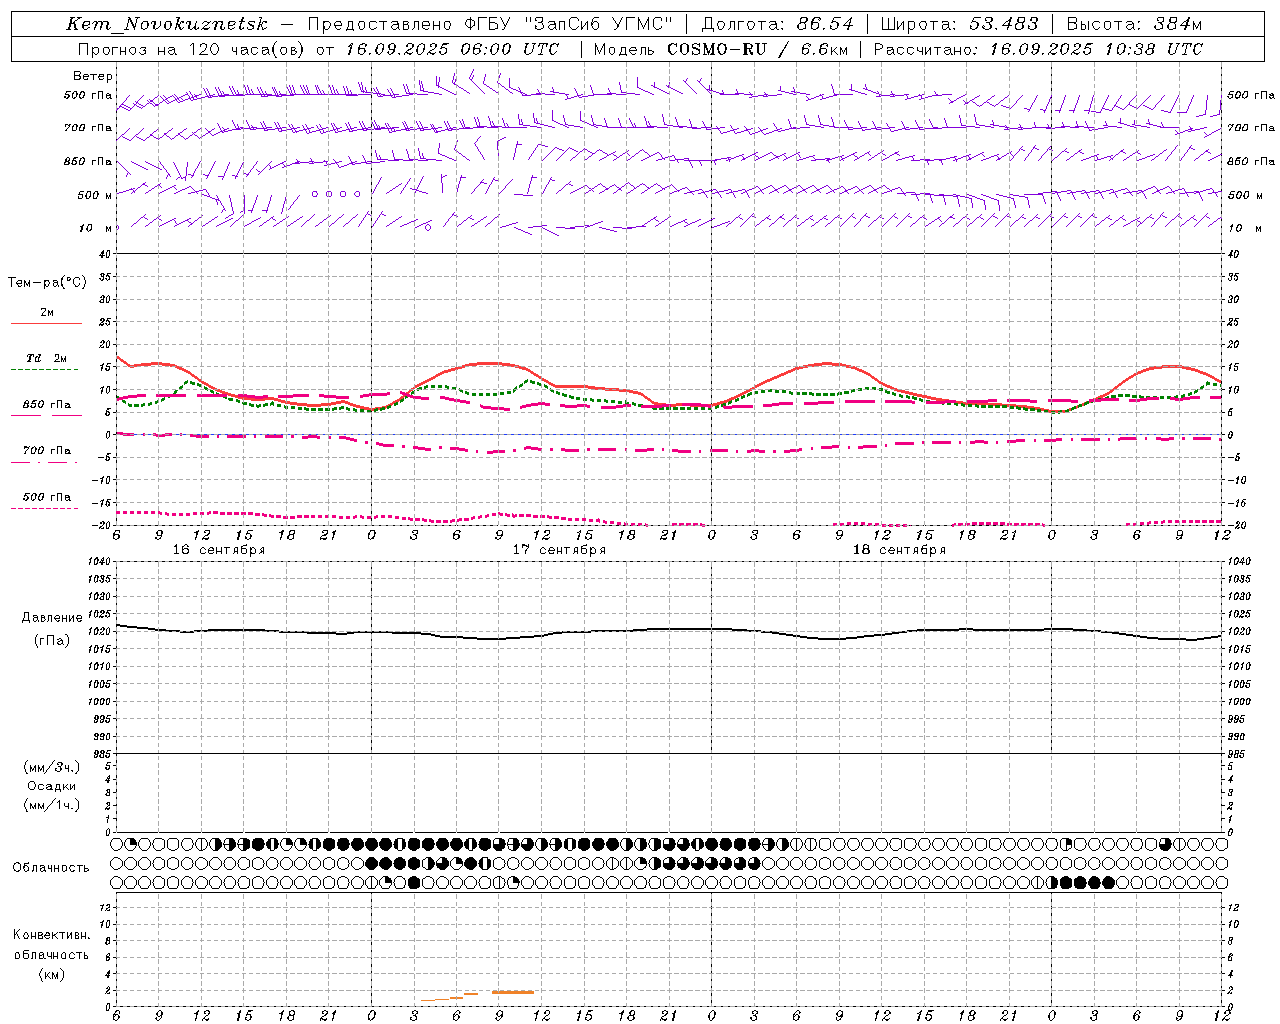Click the 850 гПа temperature legend entry

46,405
